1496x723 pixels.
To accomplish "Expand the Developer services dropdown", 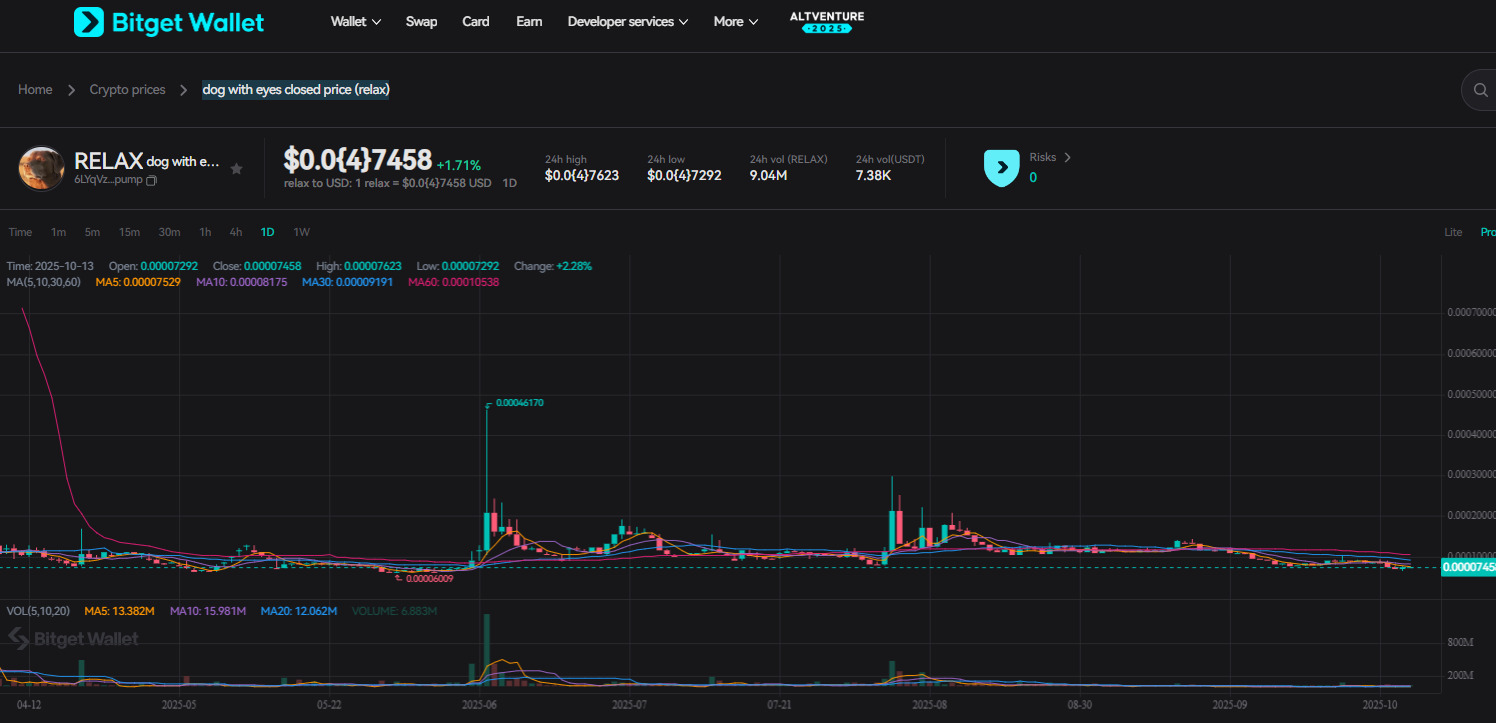I will [627, 22].
